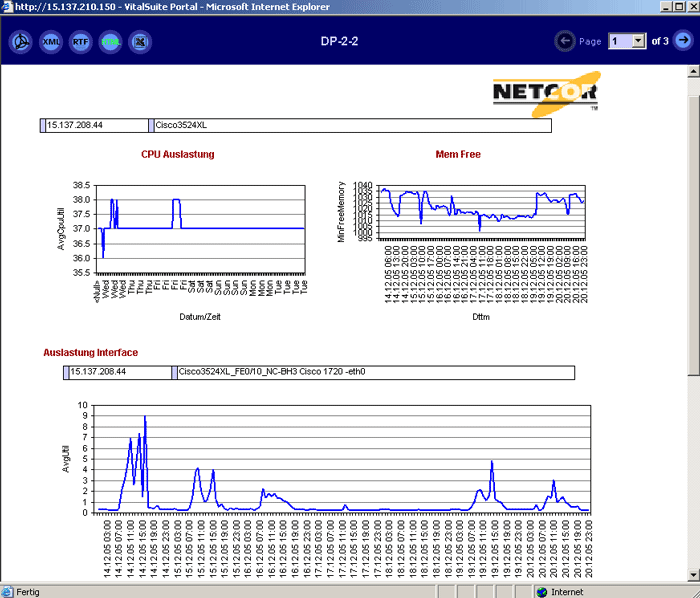Click the Datum/Zeit axis label
The image size is (700, 598).
[200, 317]
